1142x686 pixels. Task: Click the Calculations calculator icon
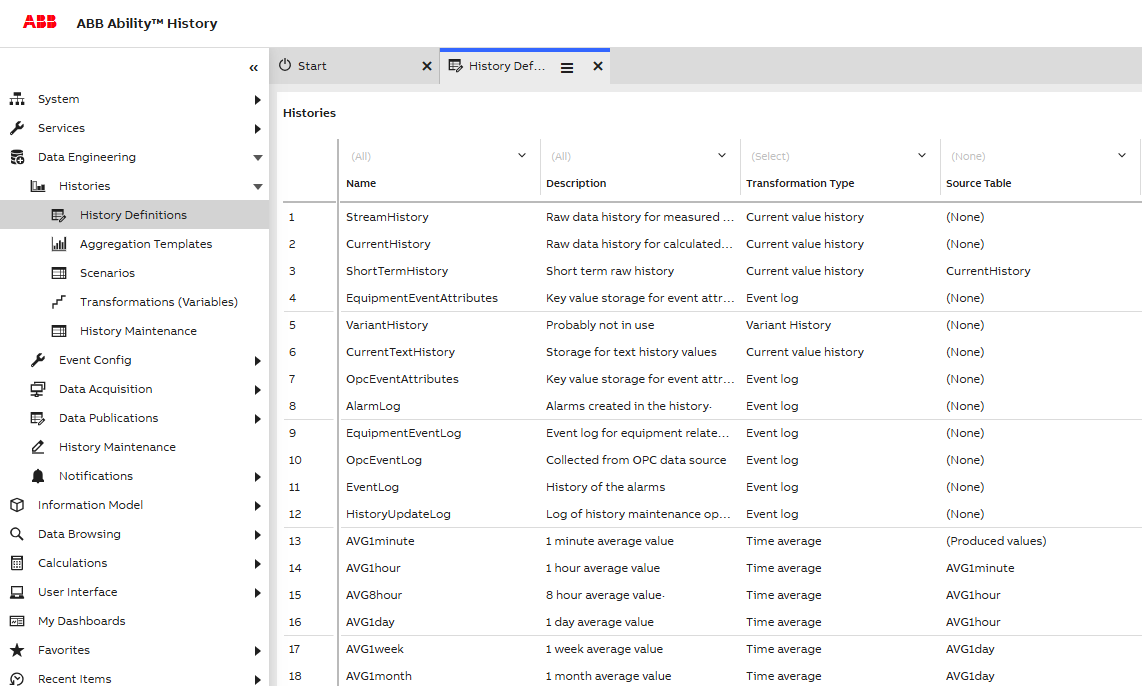[17, 563]
